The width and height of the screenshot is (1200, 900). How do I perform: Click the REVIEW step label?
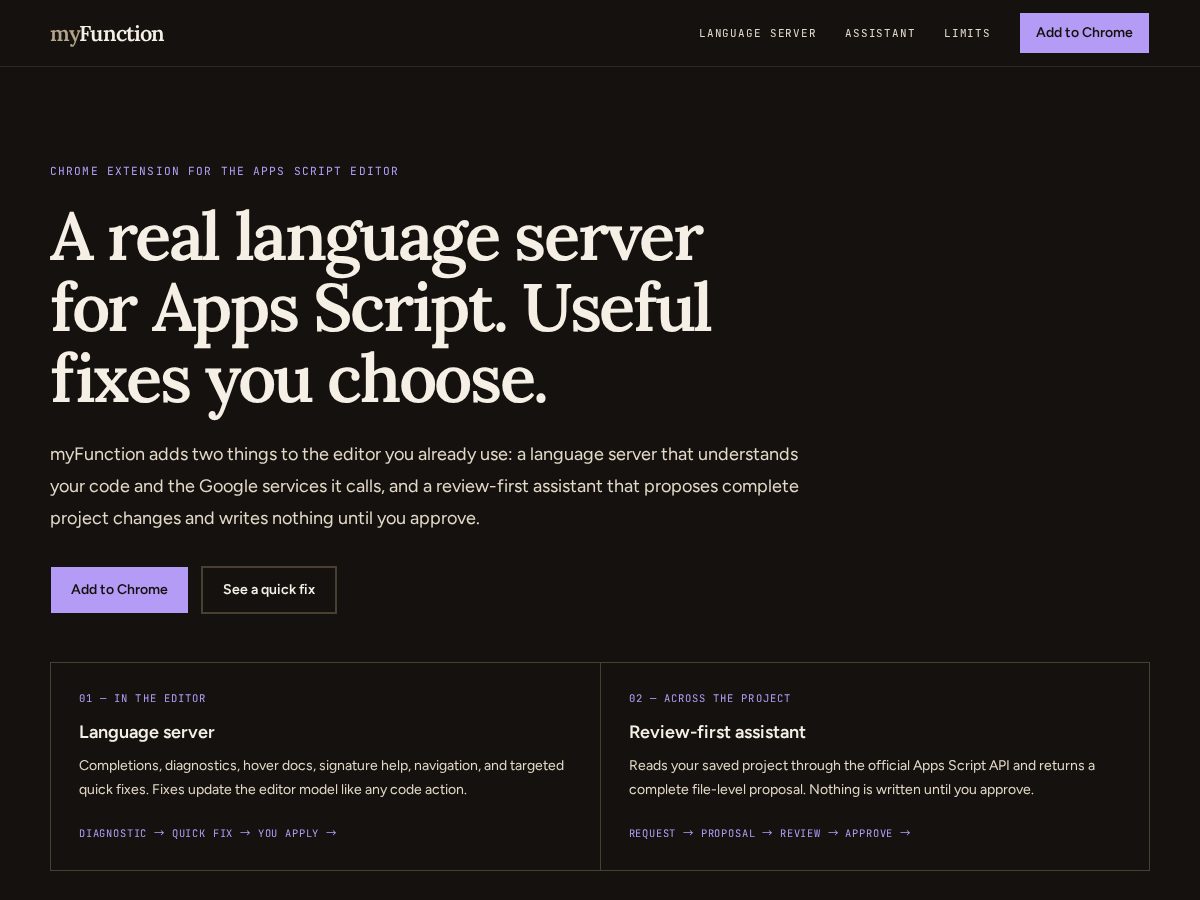coord(800,833)
